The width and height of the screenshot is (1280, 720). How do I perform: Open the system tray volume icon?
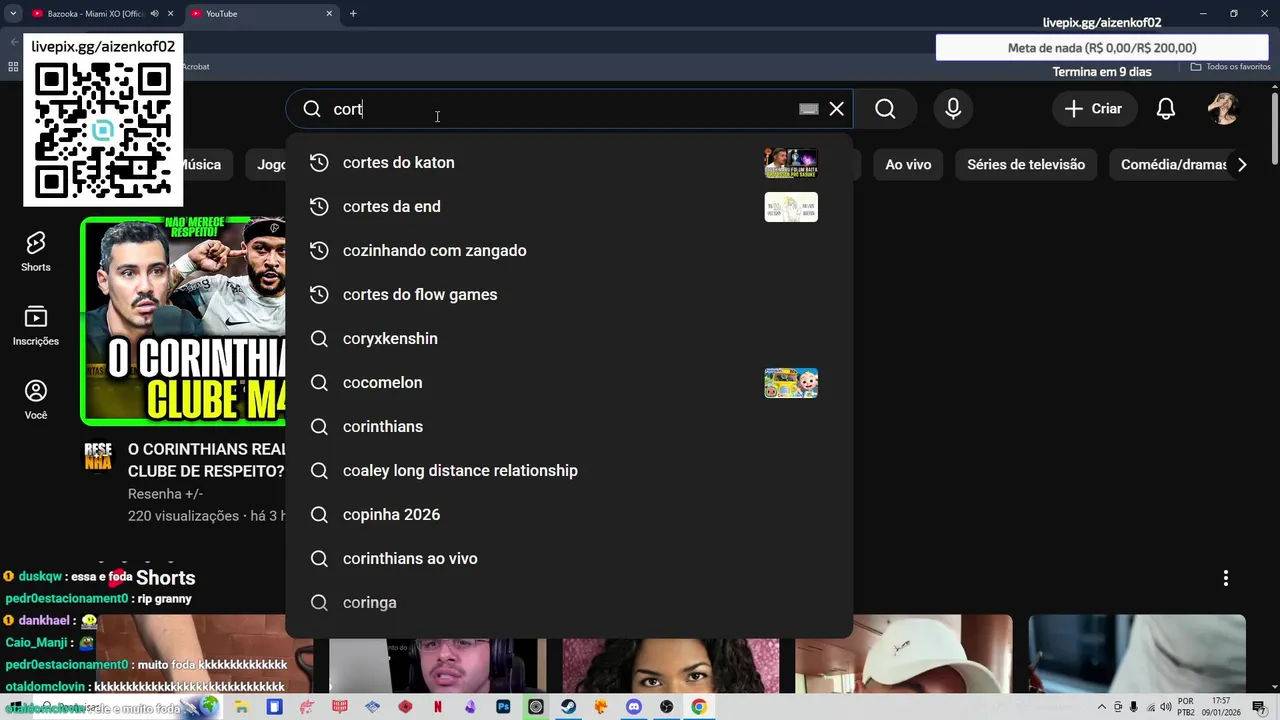[1166, 707]
